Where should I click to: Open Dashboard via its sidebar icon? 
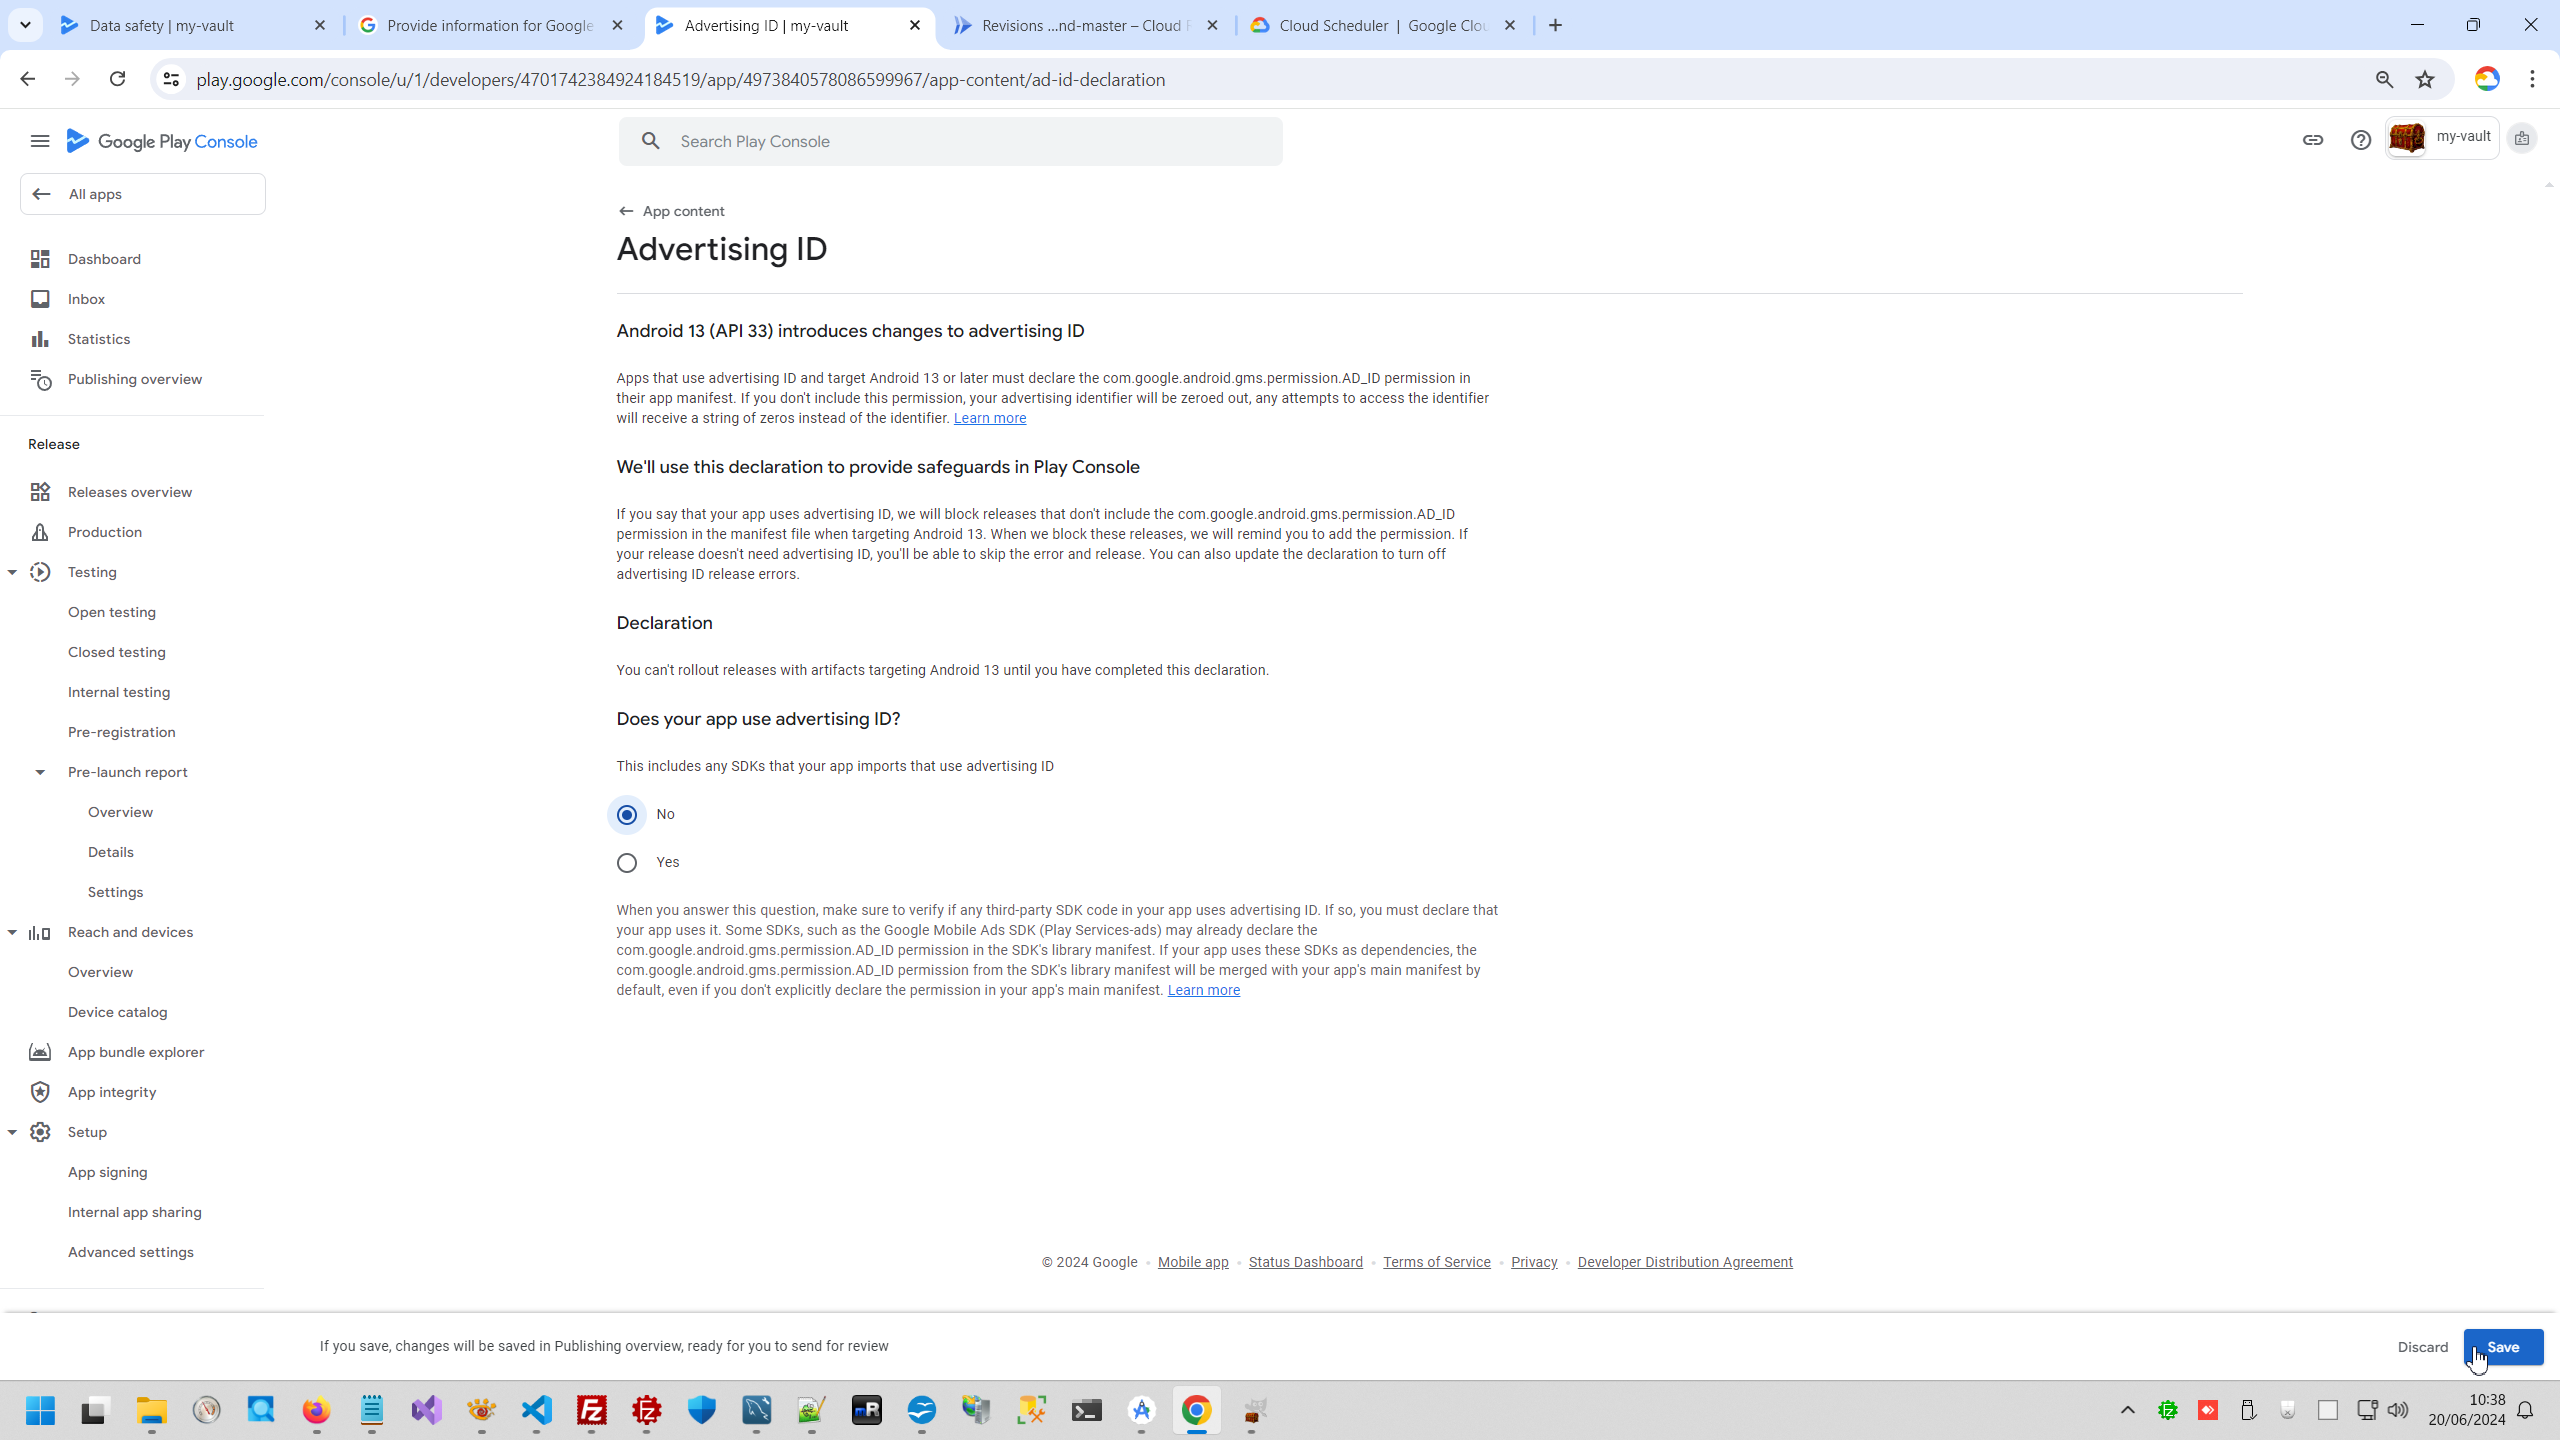pyautogui.click(x=40, y=259)
